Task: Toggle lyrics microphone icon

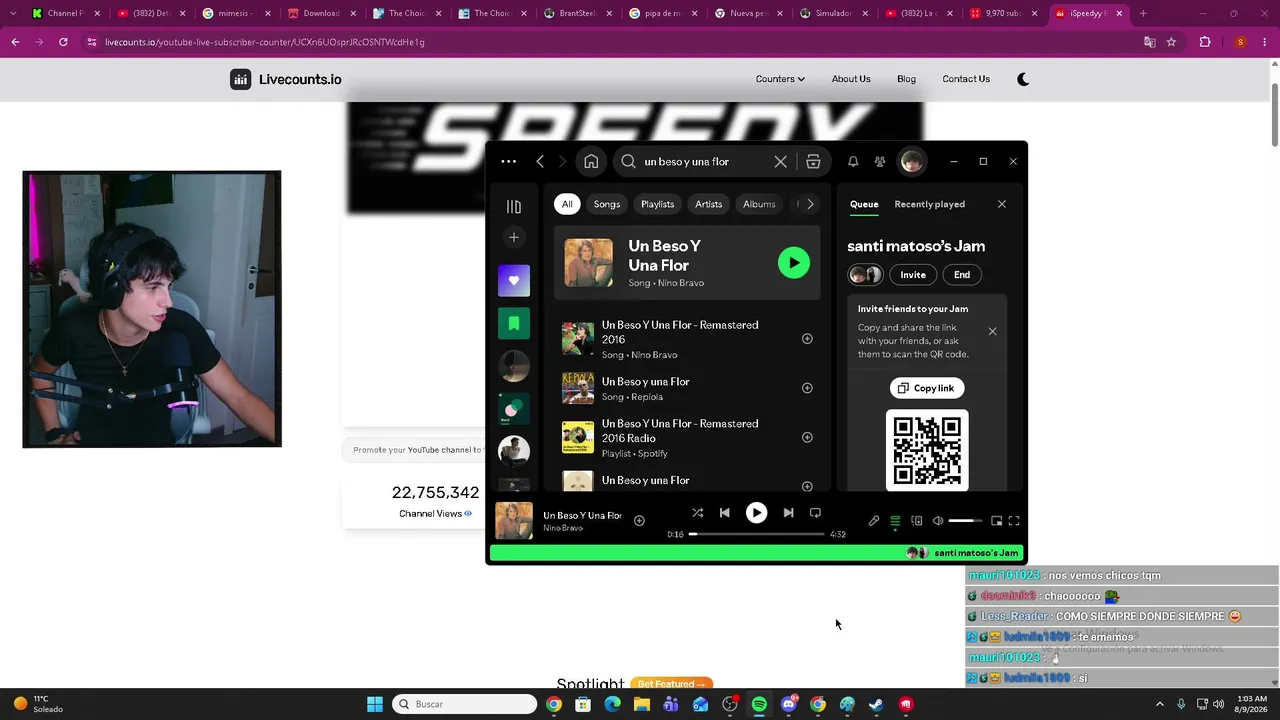Action: pyautogui.click(x=874, y=521)
